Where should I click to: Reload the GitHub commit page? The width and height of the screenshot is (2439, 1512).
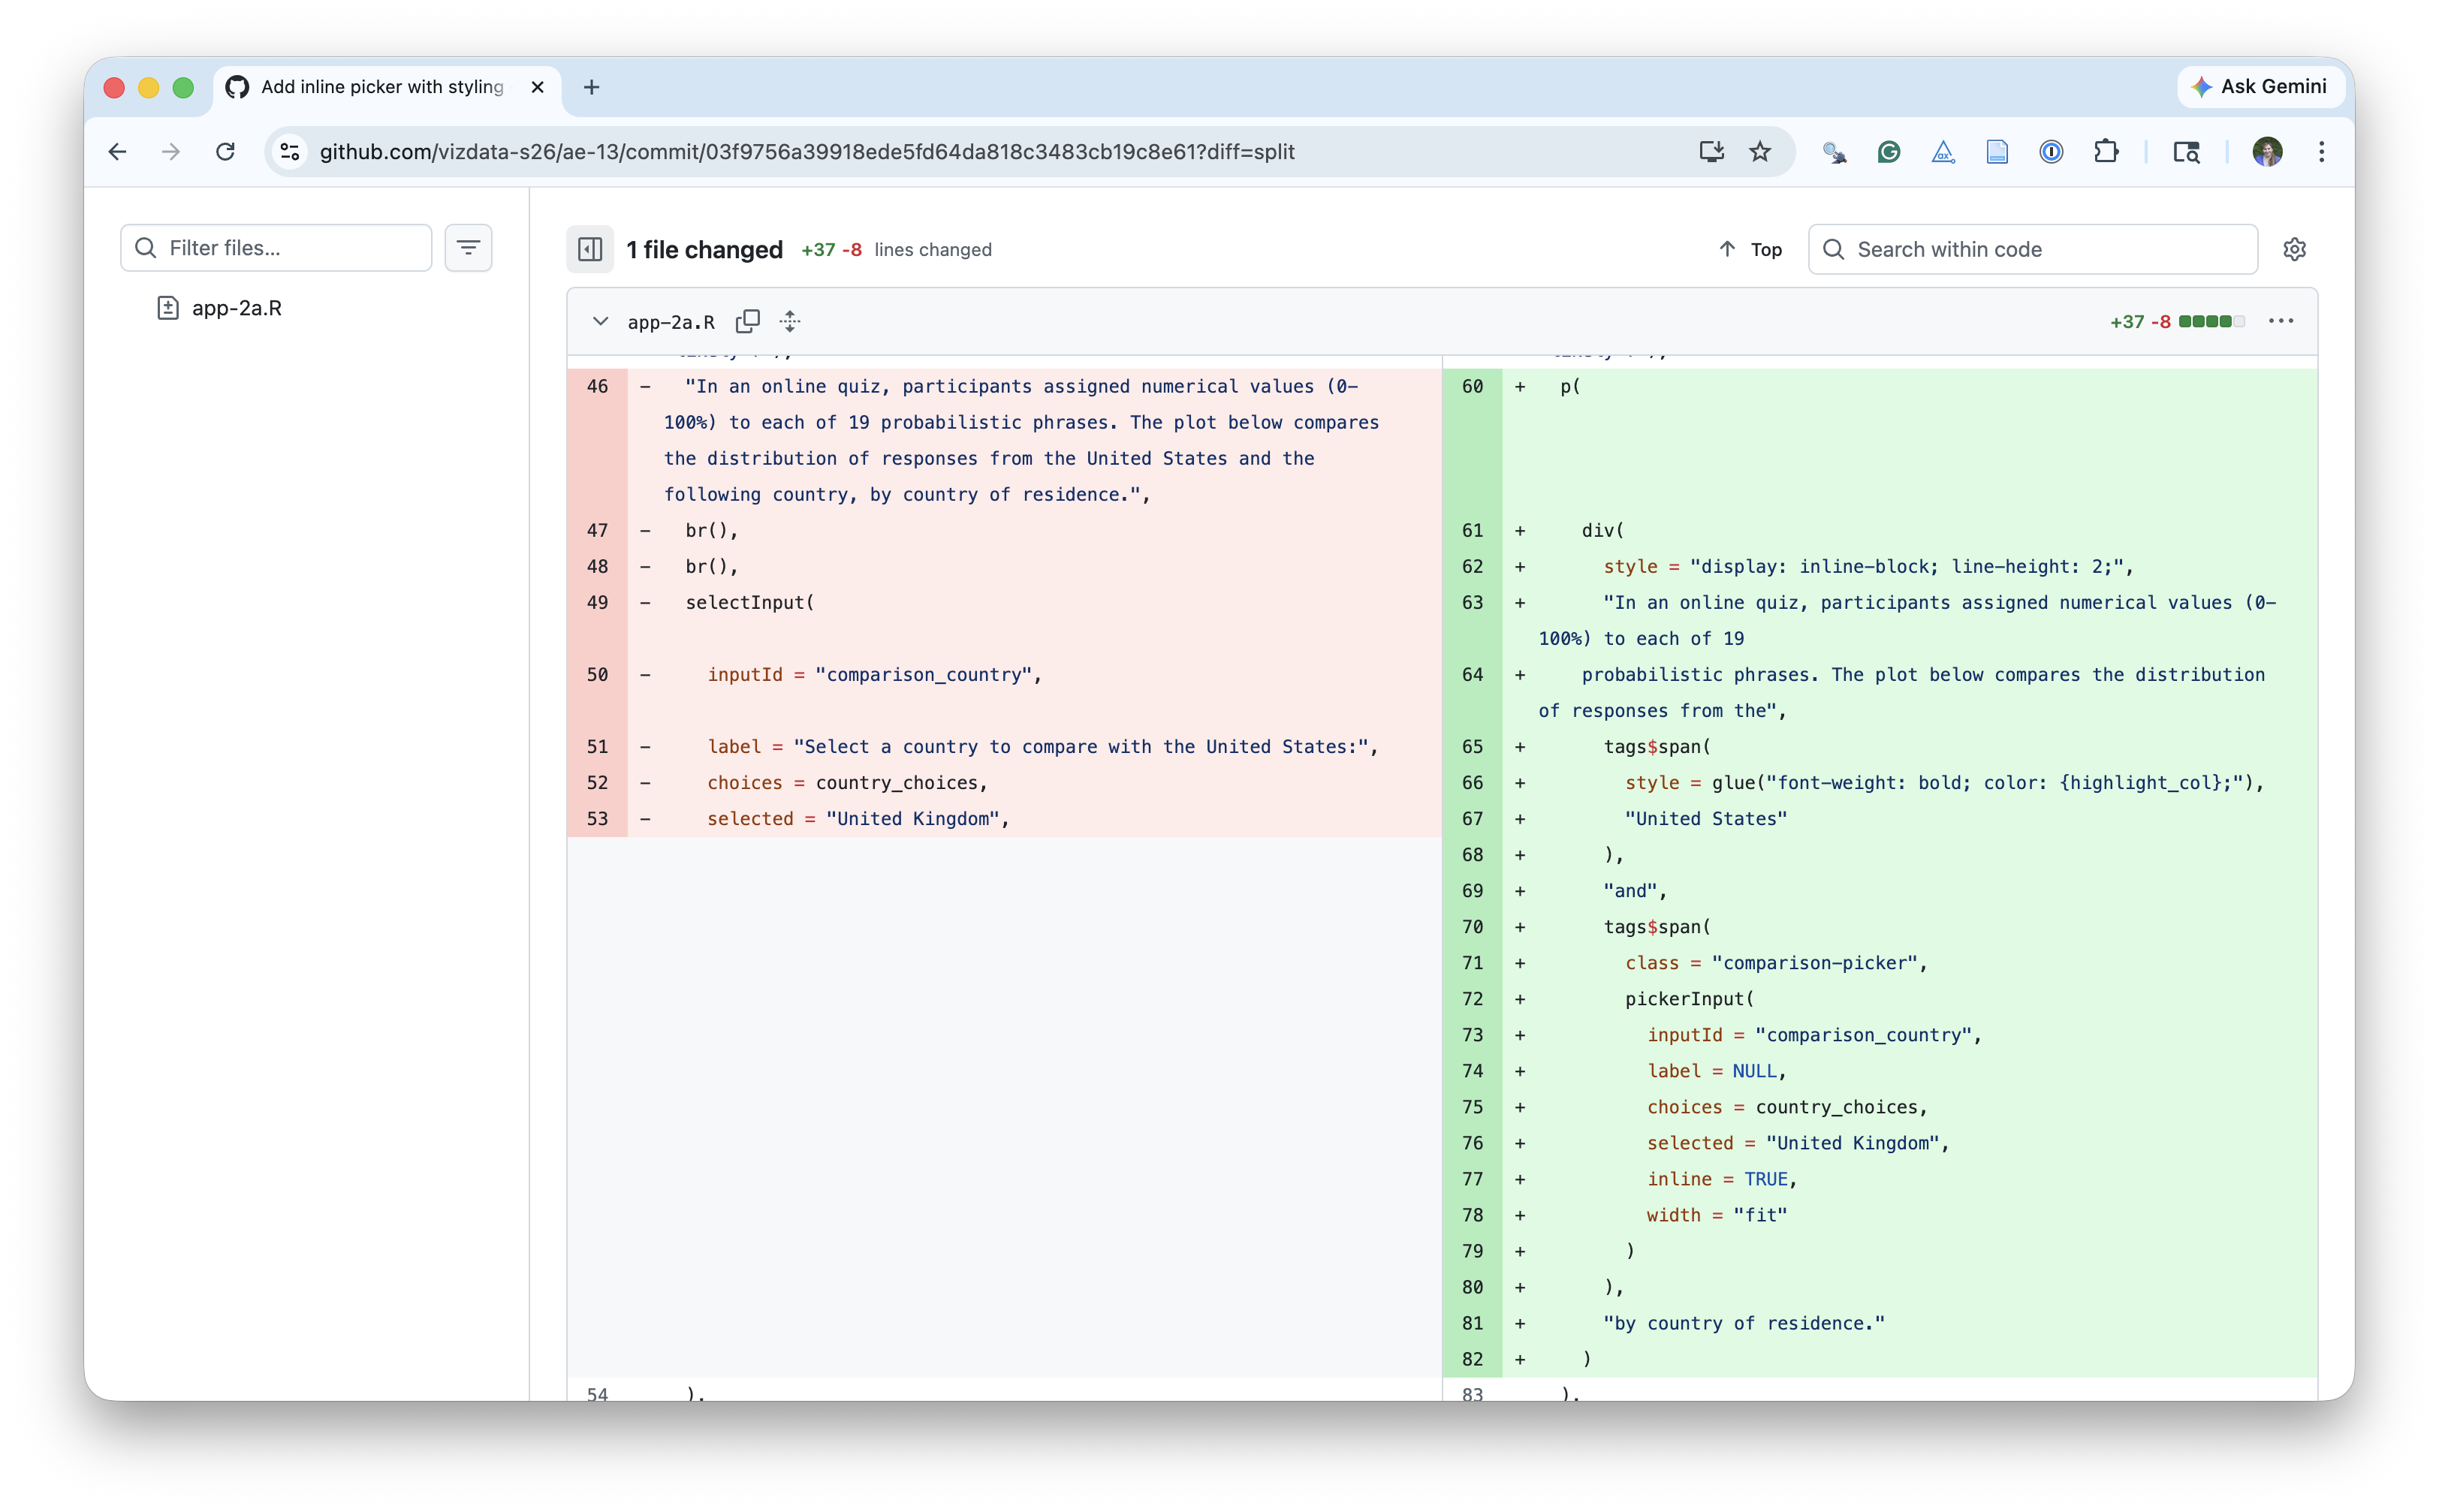coord(225,152)
